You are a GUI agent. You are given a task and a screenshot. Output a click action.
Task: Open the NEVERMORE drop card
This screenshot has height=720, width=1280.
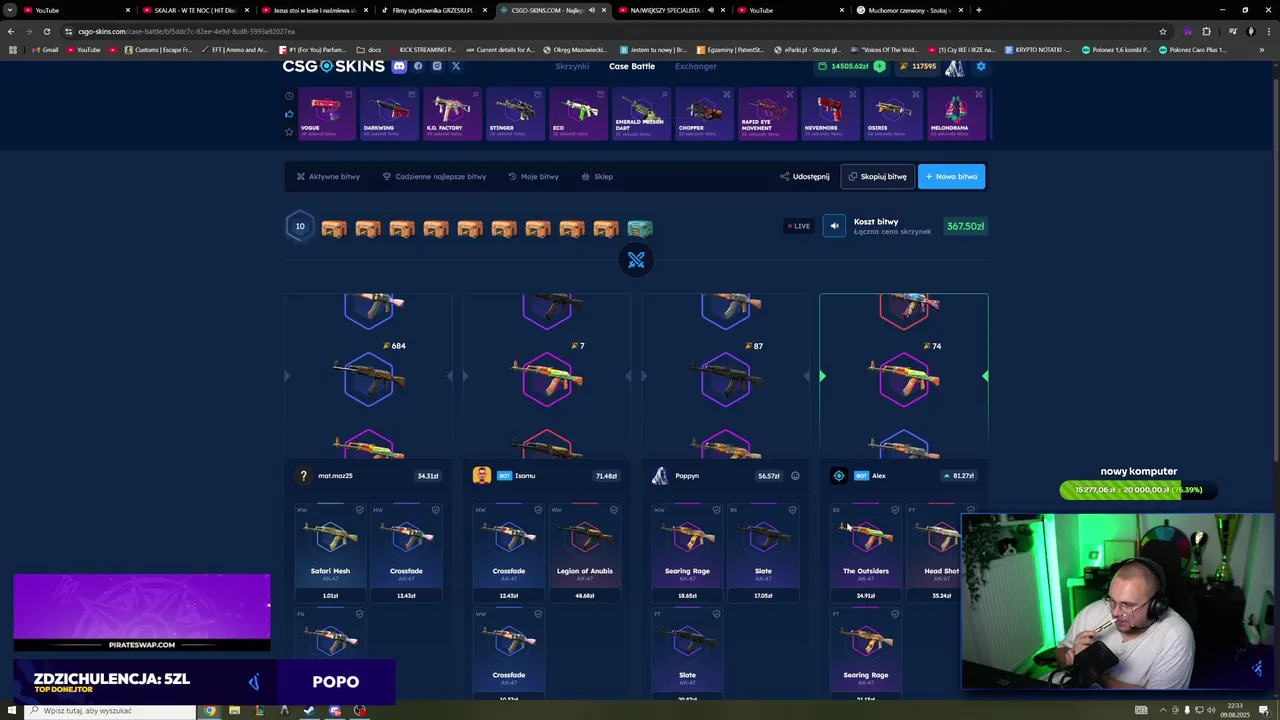[830, 114]
